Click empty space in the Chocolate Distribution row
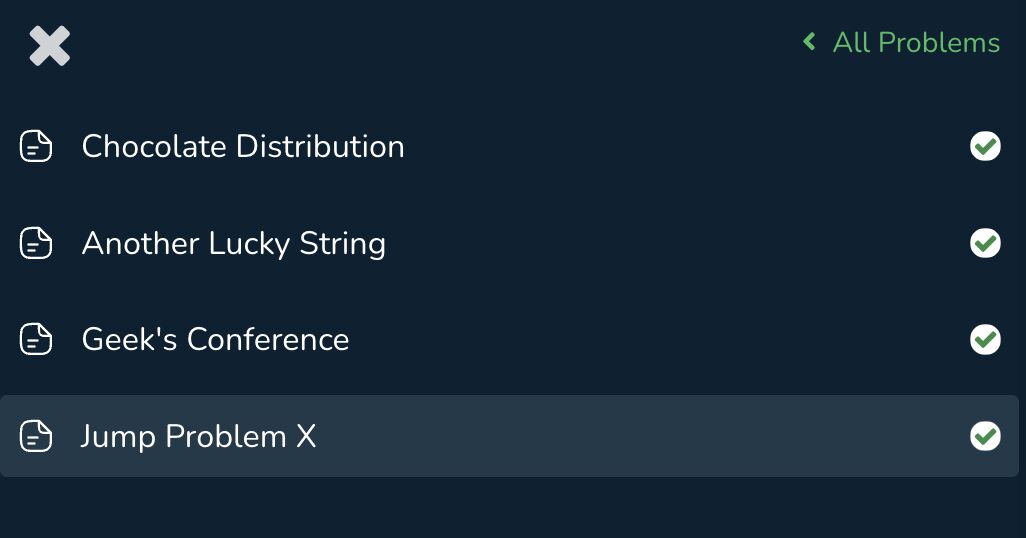 tap(687, 146)
